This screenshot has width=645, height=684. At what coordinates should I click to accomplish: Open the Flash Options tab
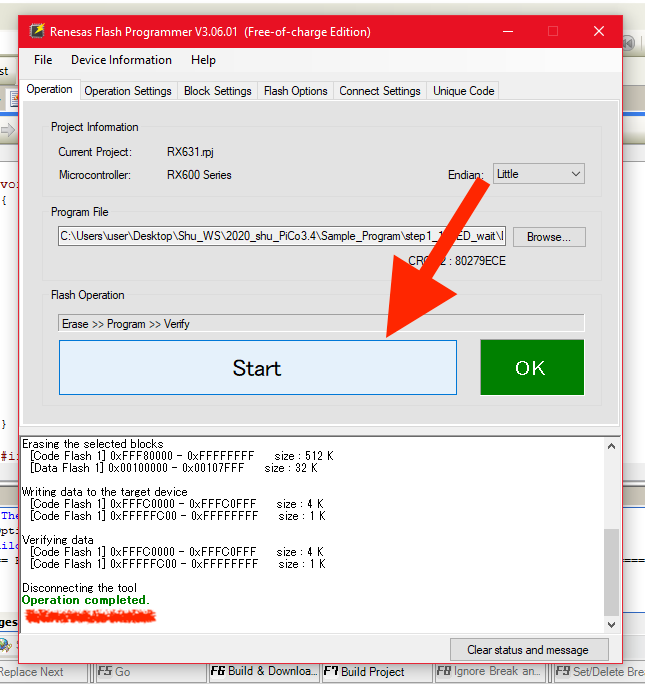295,91
